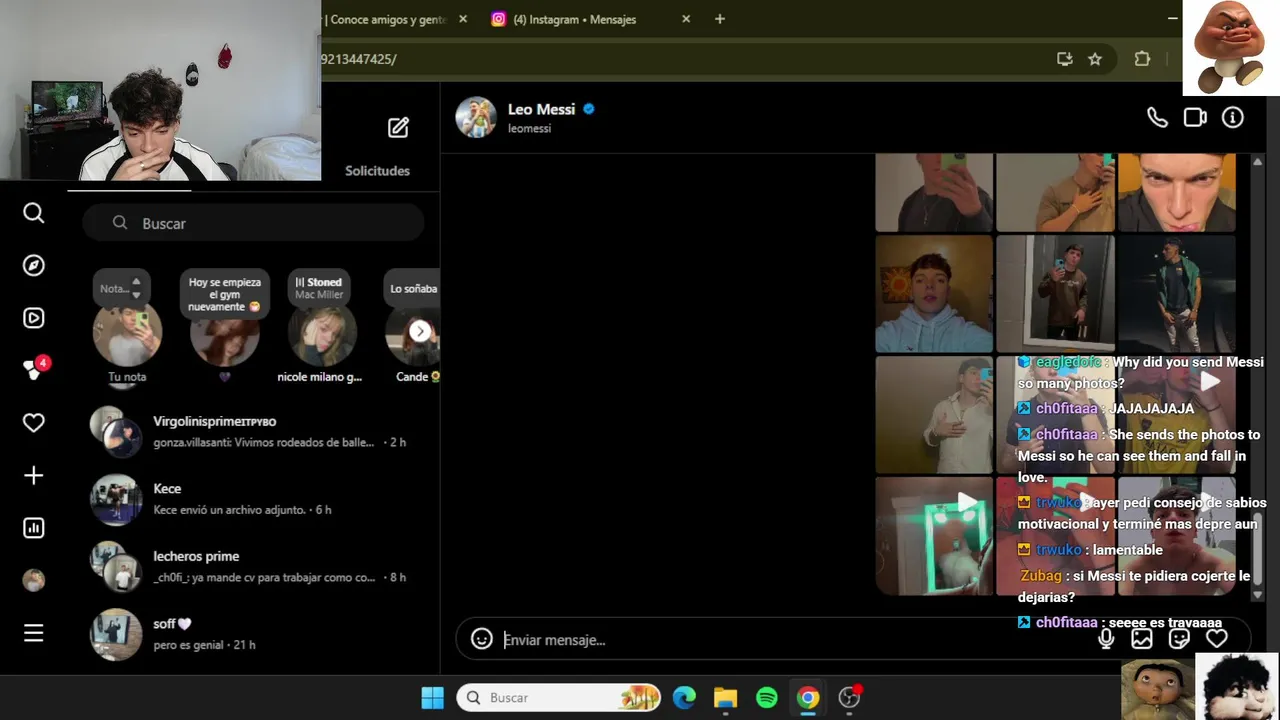Open a new browser tab
The image size is (1280, 720).
pos(720,19)
